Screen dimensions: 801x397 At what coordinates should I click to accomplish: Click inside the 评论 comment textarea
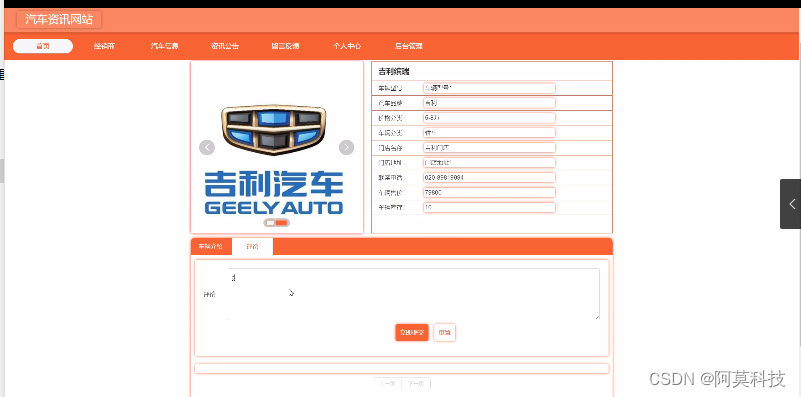(x=413, y=294)
